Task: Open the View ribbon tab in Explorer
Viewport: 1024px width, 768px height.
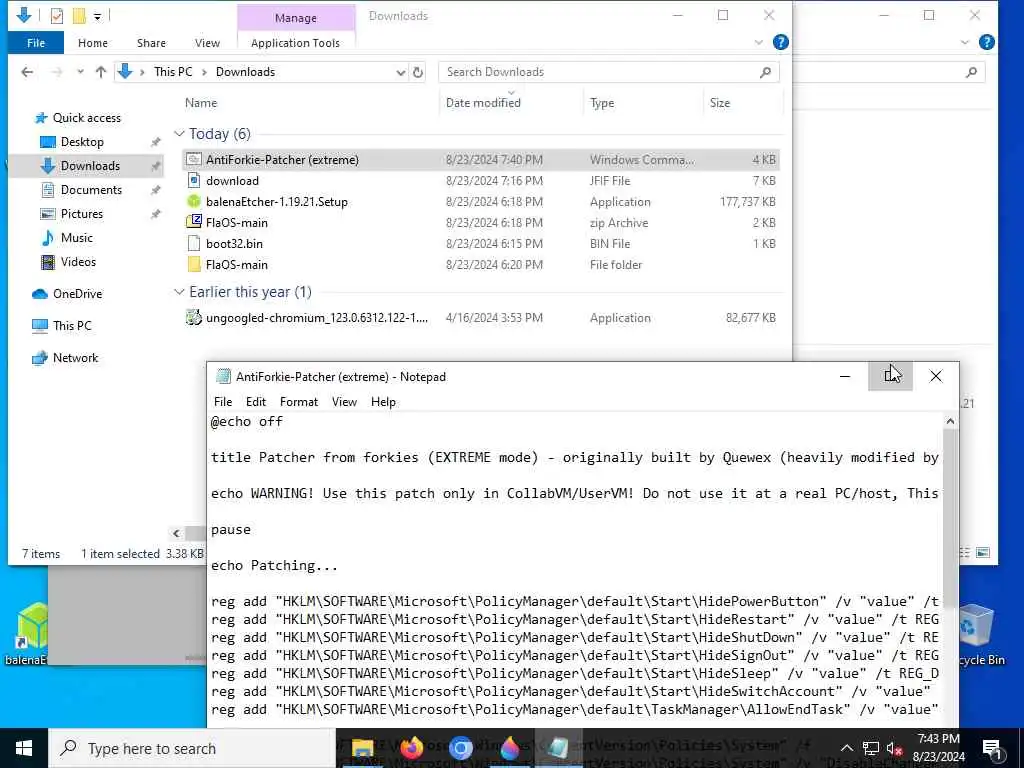Action: [x=207, y=43]
